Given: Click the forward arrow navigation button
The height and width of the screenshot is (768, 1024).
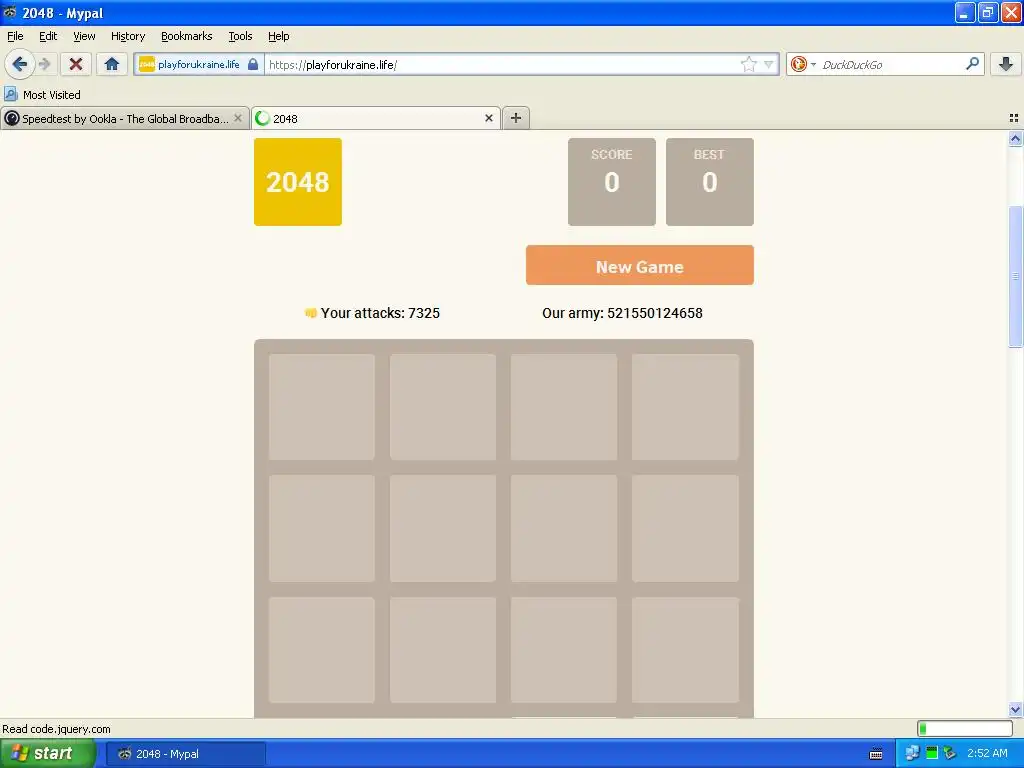Looking at the screenshot, I should point(45,64).
